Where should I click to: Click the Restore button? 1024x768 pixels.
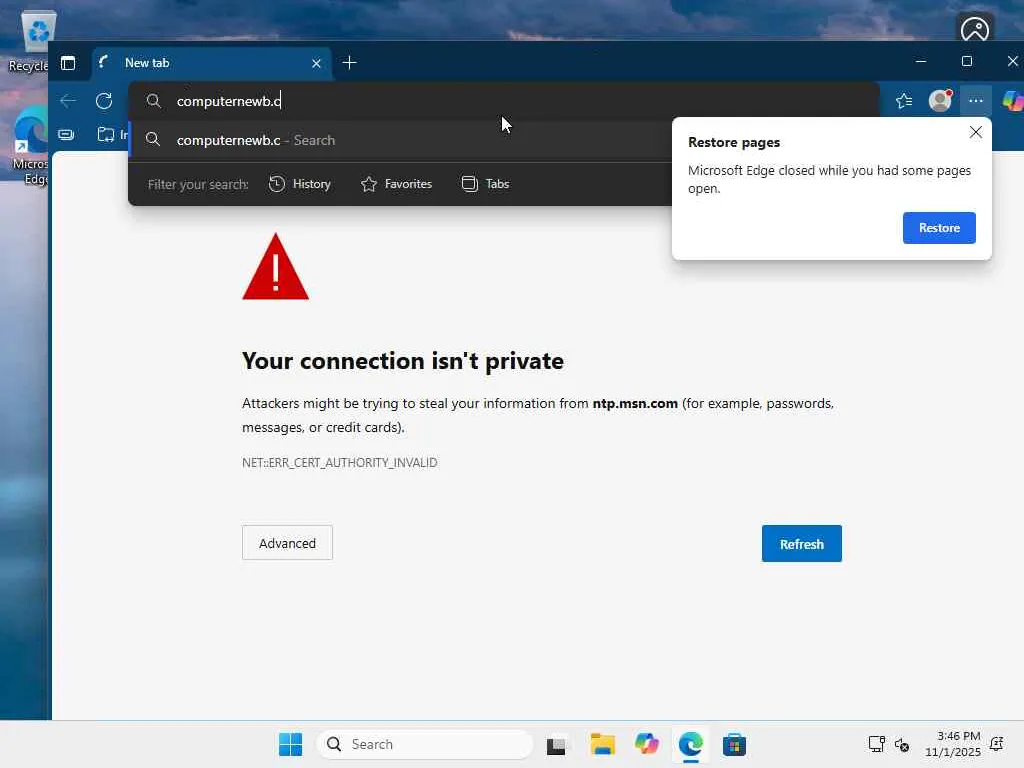(939, 228)
